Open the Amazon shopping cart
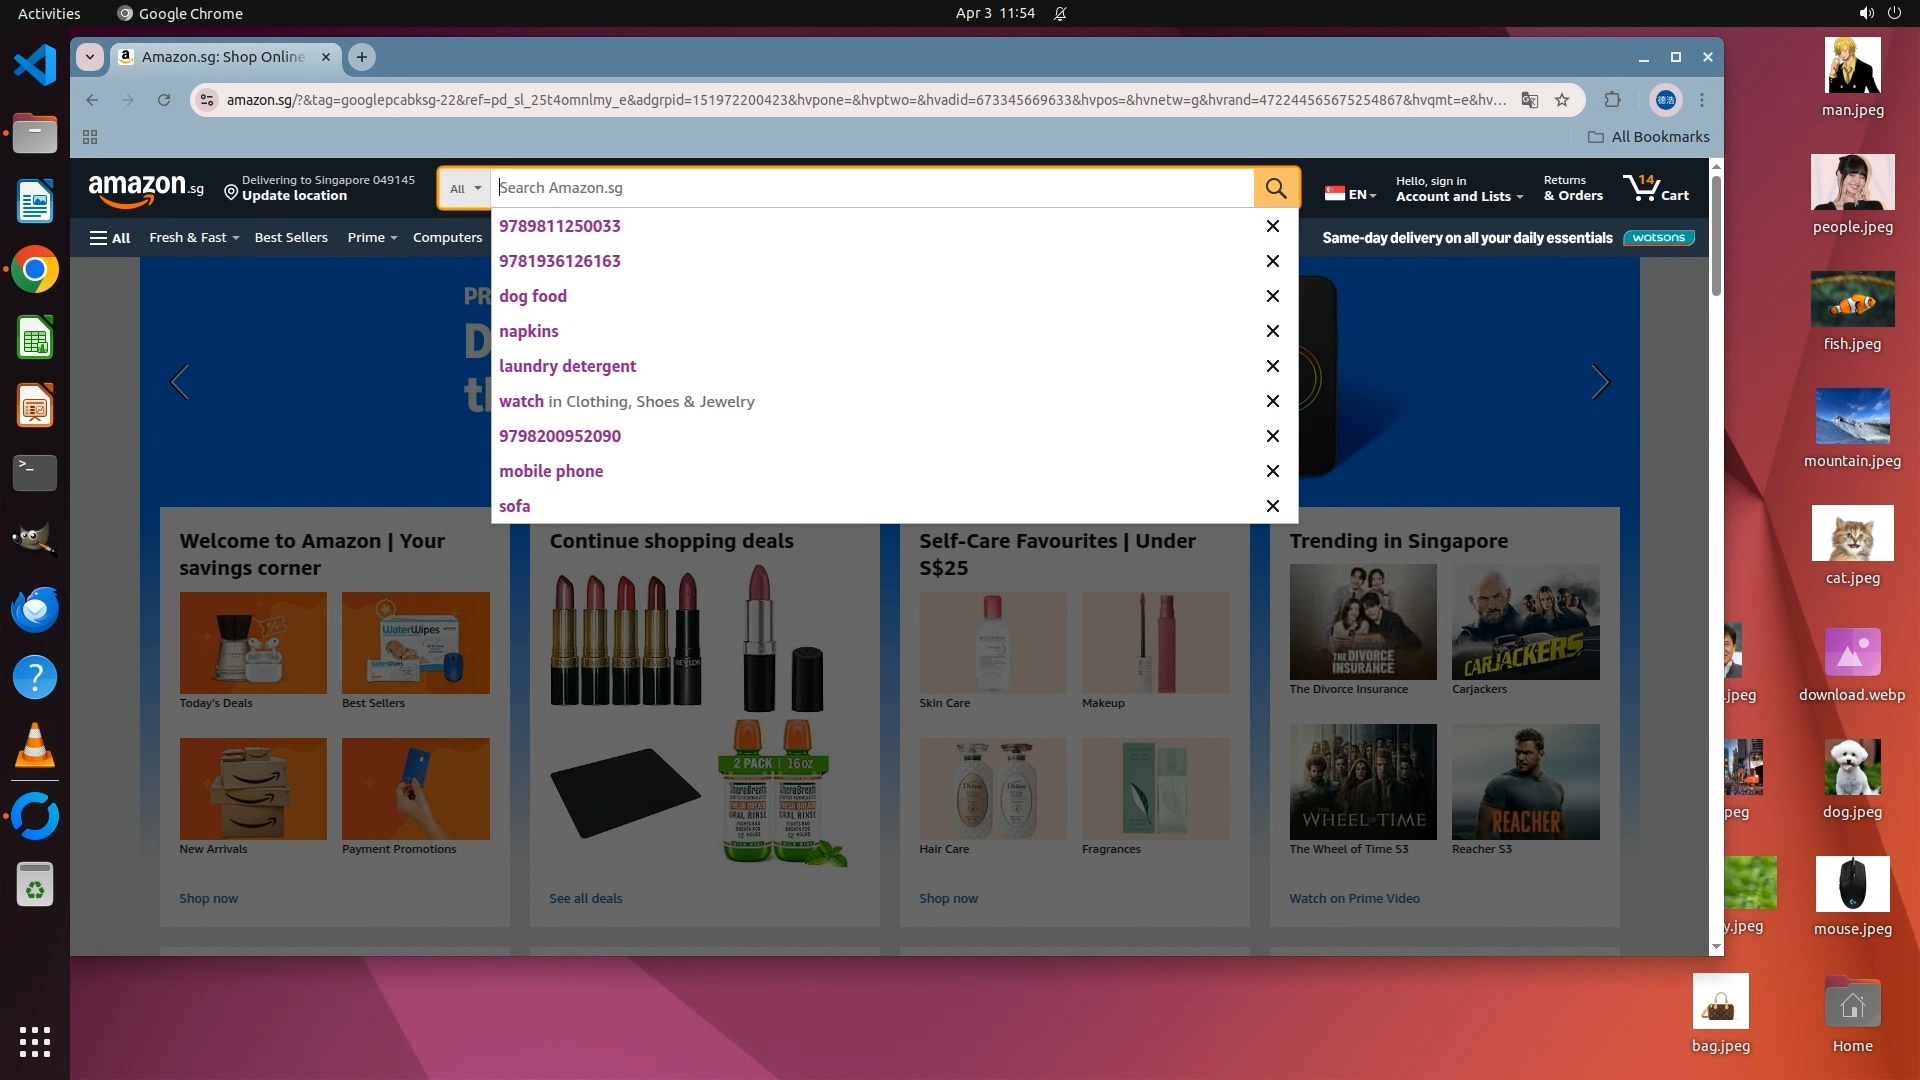 click(1655, 188)
